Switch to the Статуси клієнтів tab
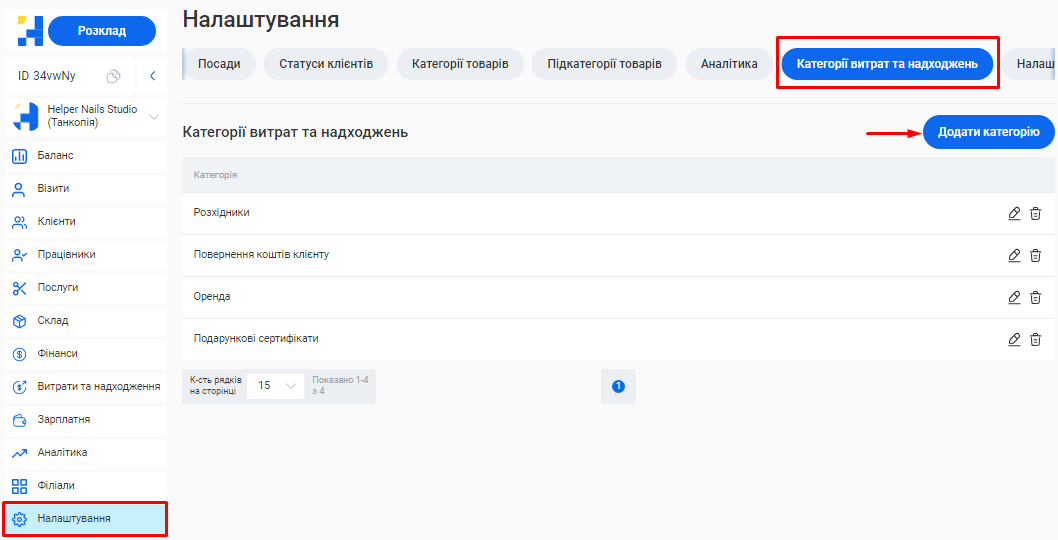Image resolution: width=1058 pixels, height=540 pixels. point(326,64)
